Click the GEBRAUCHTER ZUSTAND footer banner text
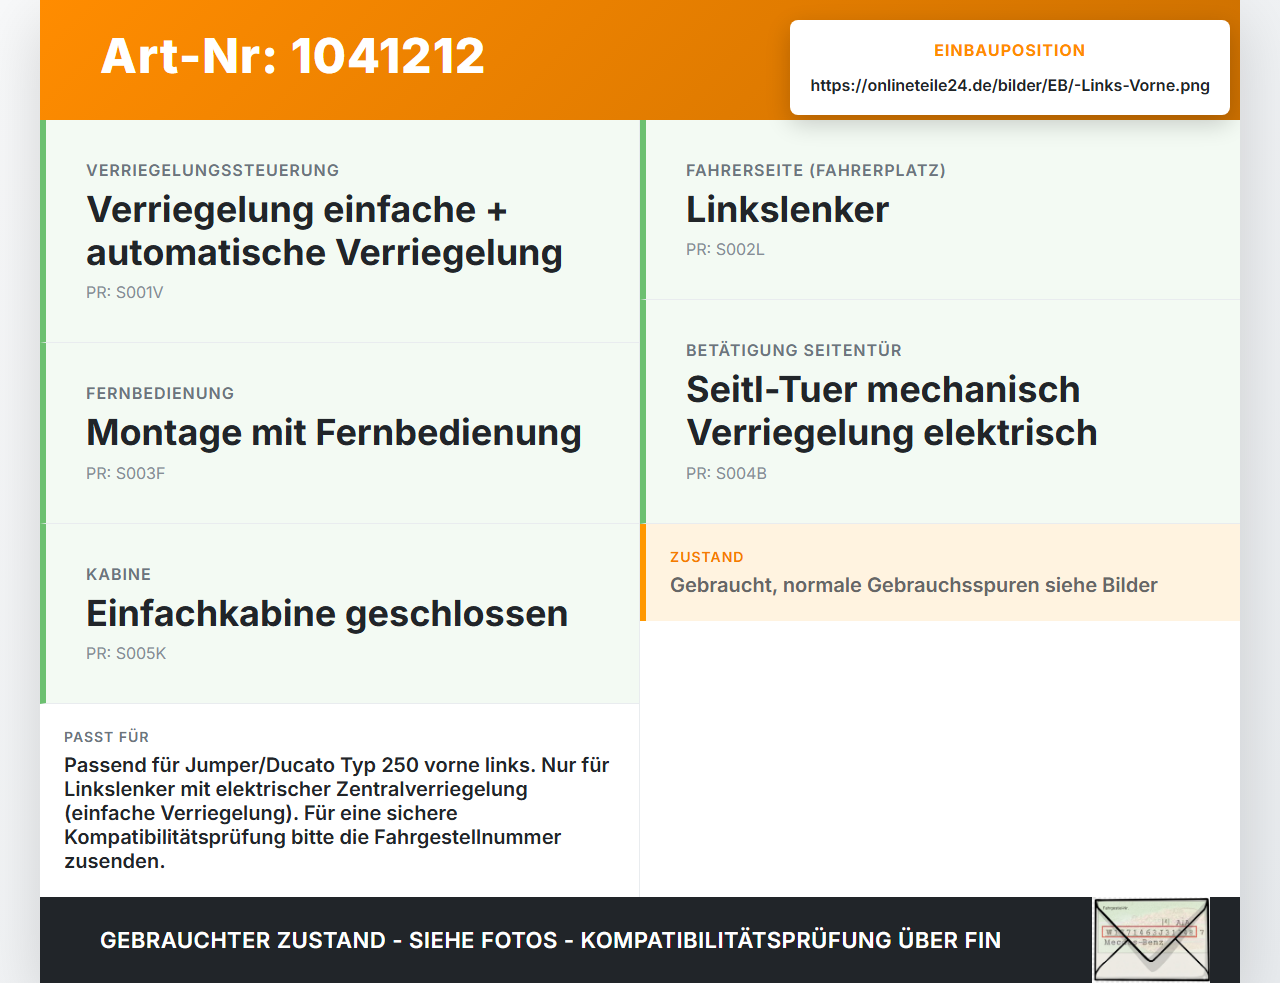Image resolution: width=1280 pixels, height=983 pixels. point(550,940)
